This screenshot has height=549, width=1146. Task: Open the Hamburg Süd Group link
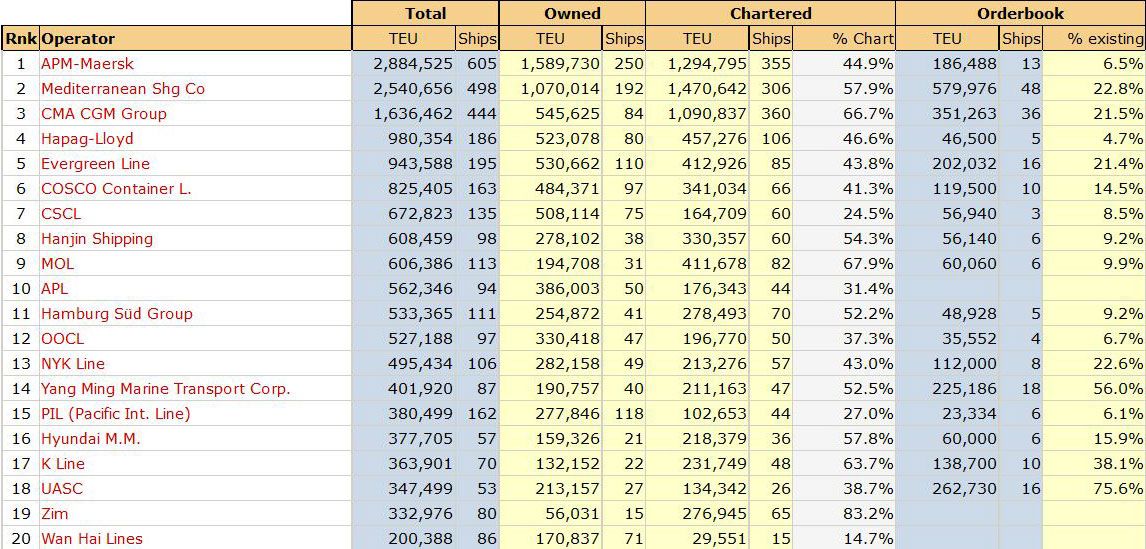117,313
